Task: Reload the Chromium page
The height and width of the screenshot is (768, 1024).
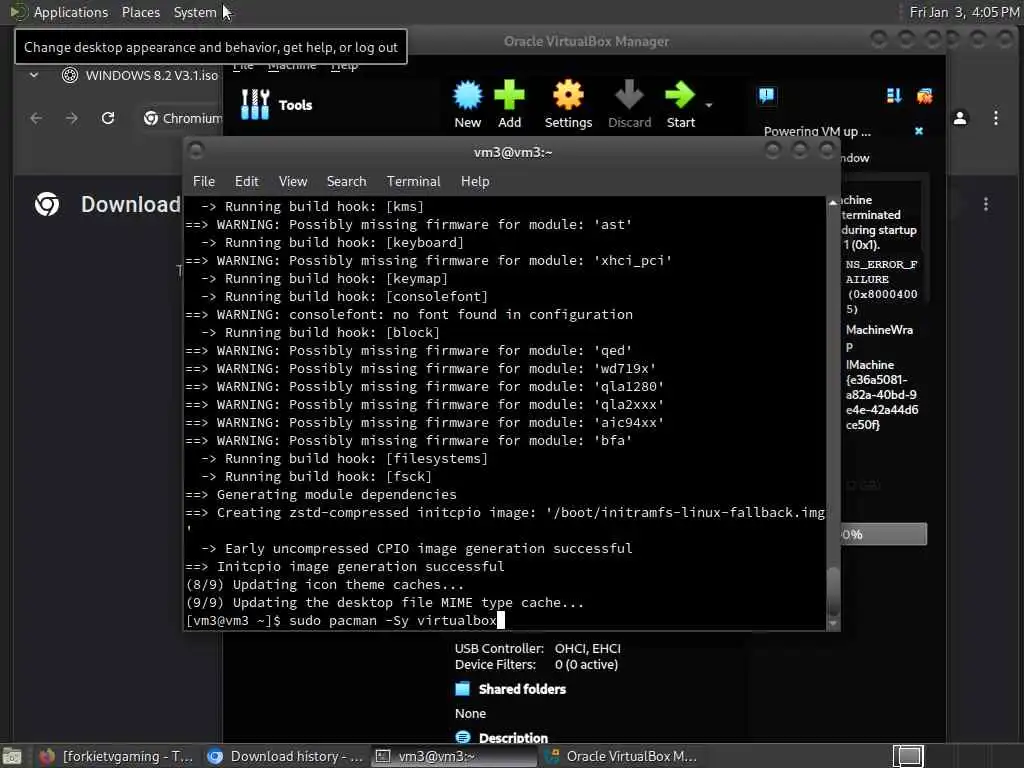Action: point(108,118)
